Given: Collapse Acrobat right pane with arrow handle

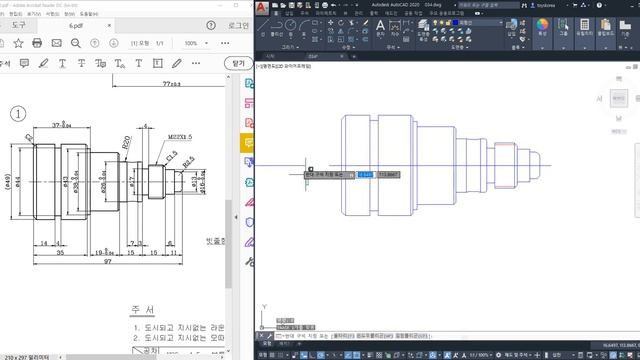Looking at the screenshot, I should click(236, 217).
